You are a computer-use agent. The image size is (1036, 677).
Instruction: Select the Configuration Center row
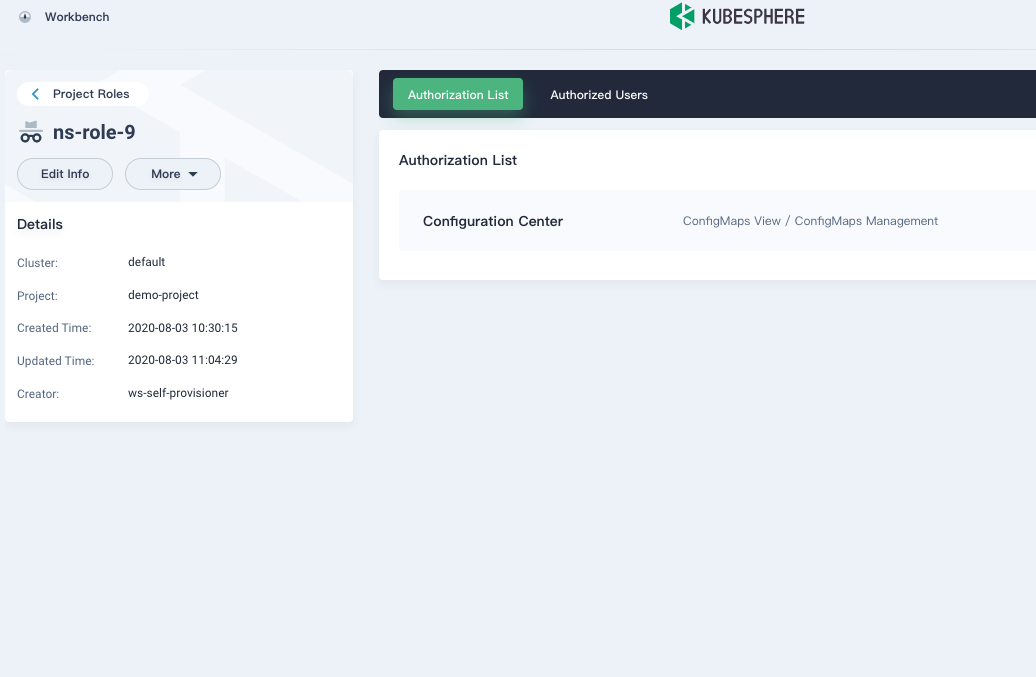pyautogui.click(x=717, y=221)
